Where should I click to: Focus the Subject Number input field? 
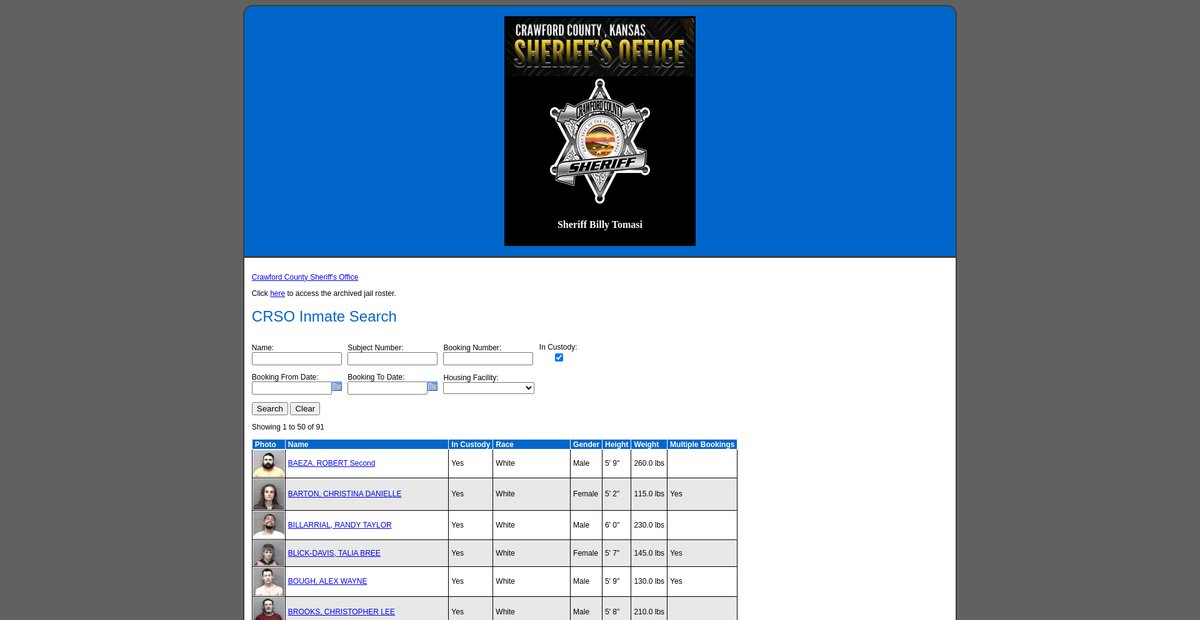[393, 359]
